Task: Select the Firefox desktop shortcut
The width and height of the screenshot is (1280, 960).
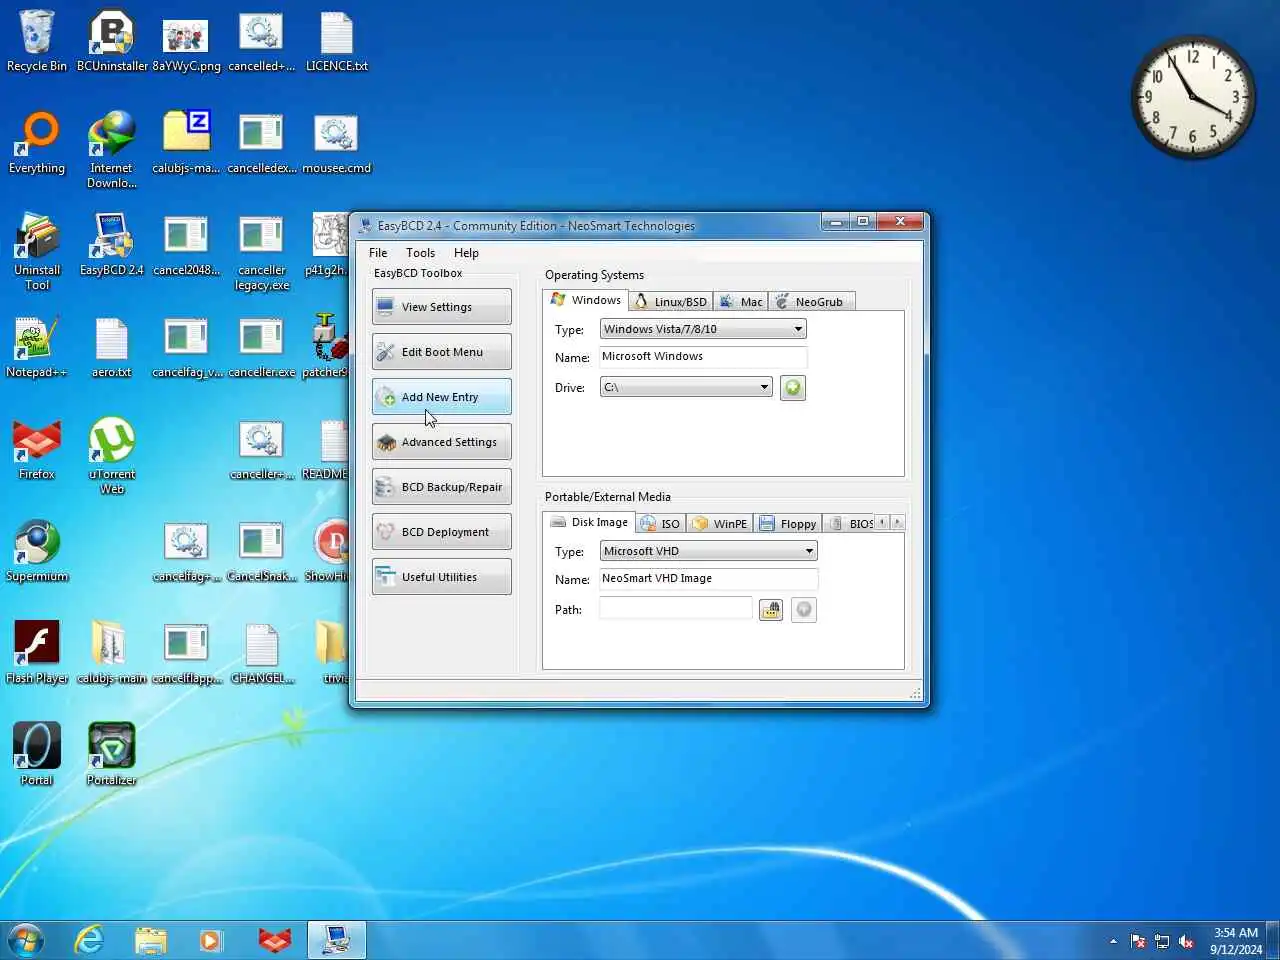Action: click(37, 449)
